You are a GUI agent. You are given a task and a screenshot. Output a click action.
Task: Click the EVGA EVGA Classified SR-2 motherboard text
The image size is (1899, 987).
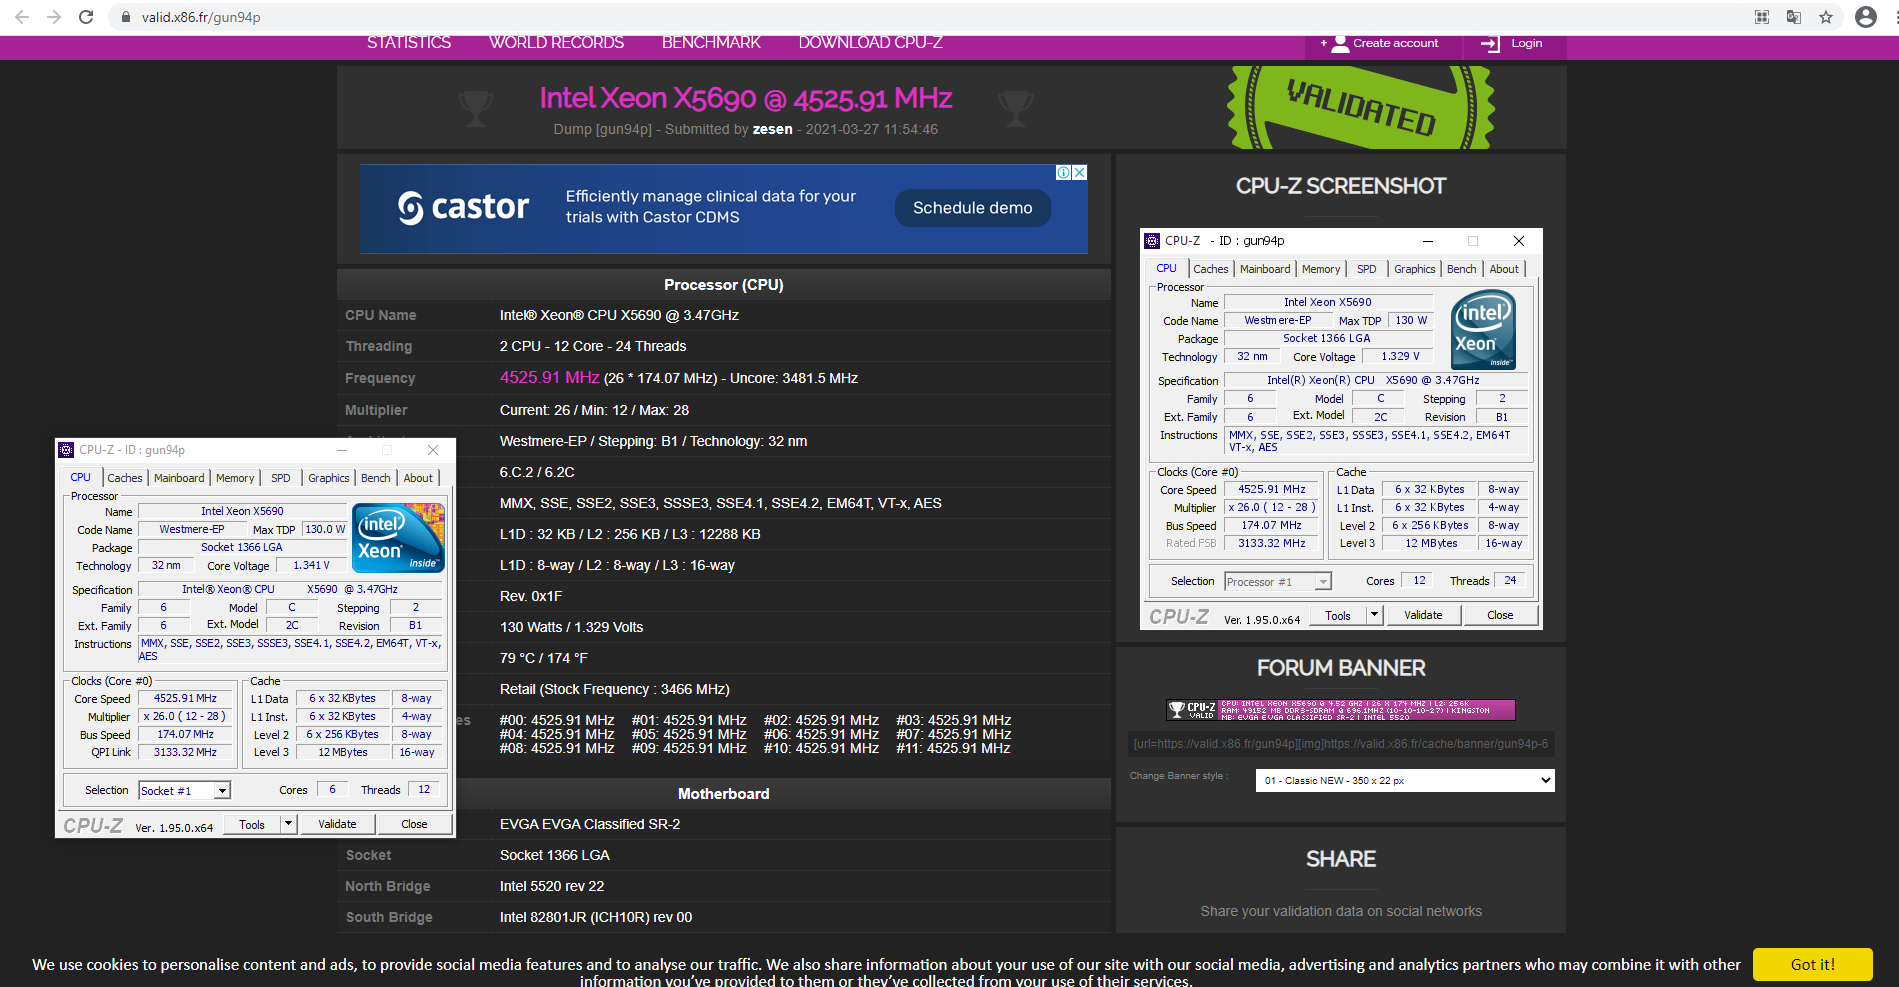[590, 824]
